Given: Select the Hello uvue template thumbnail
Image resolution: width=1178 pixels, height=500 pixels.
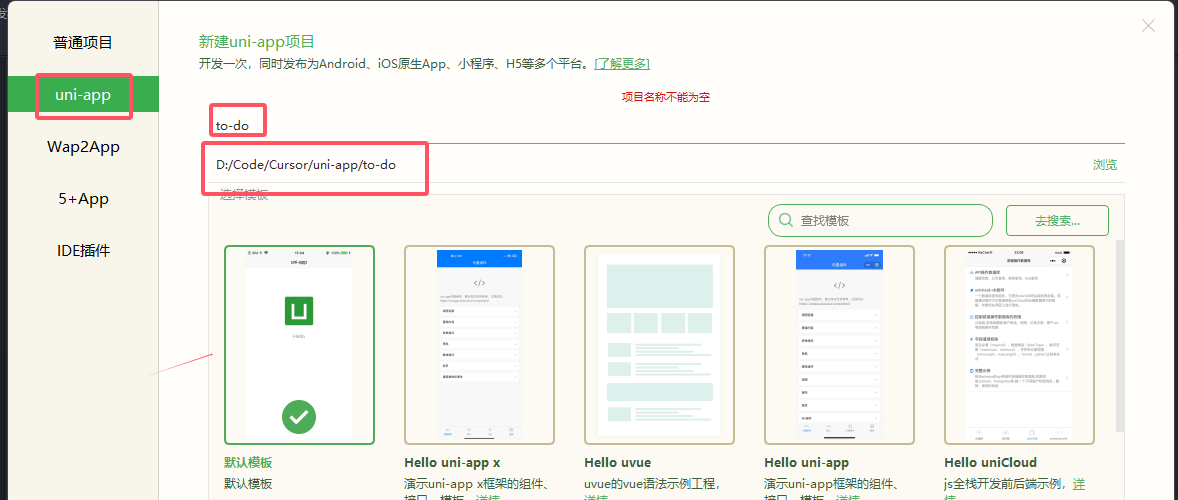Looking at the screenshot, I should (x=659, y=345).
